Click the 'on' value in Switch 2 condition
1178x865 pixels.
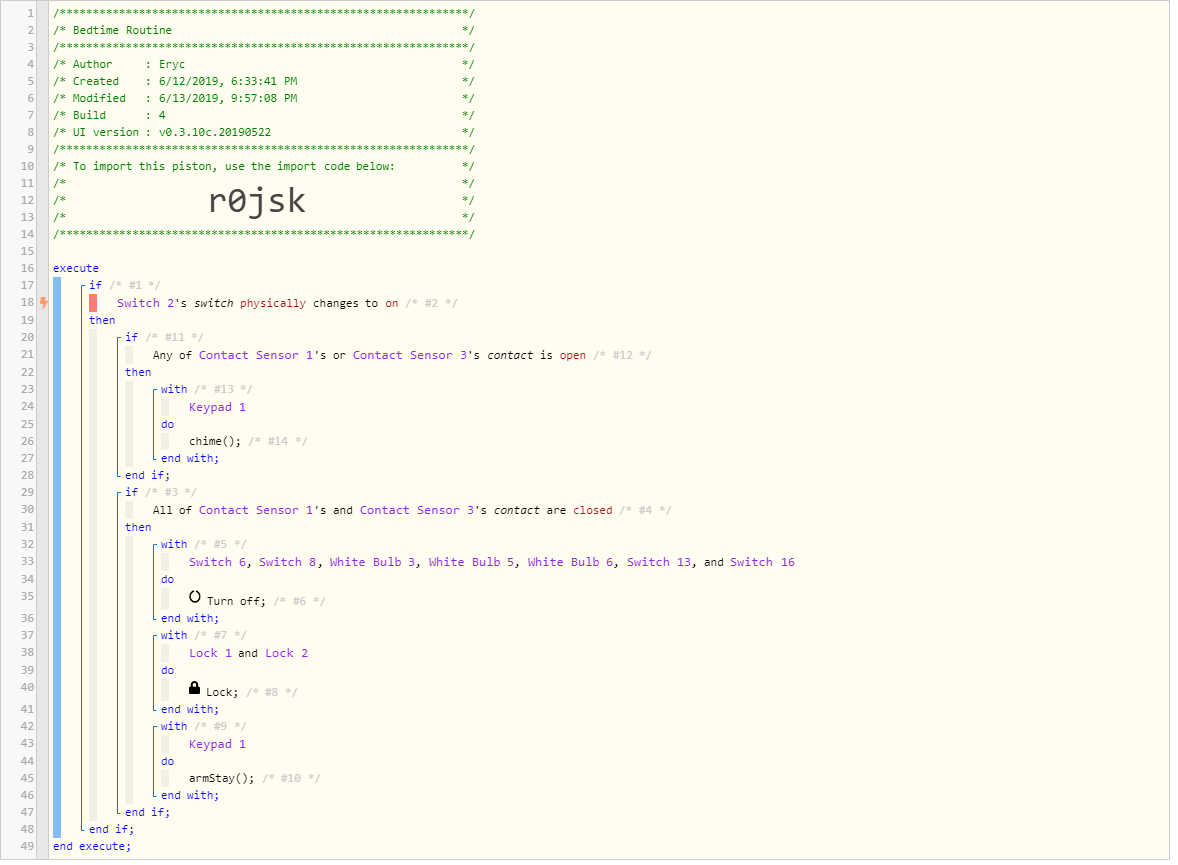pos(391,304)
